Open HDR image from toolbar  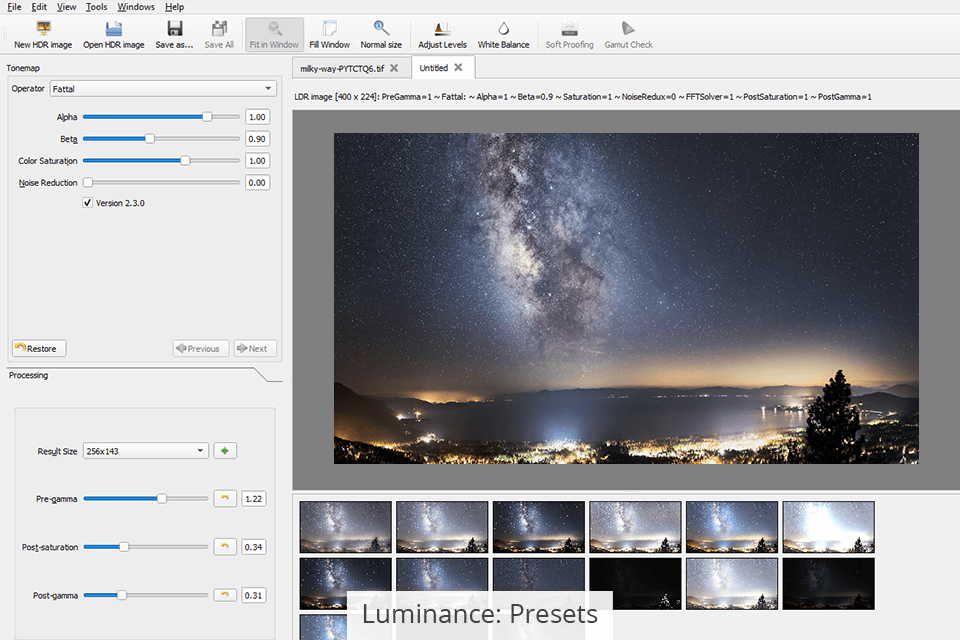[x=114, y=35]
